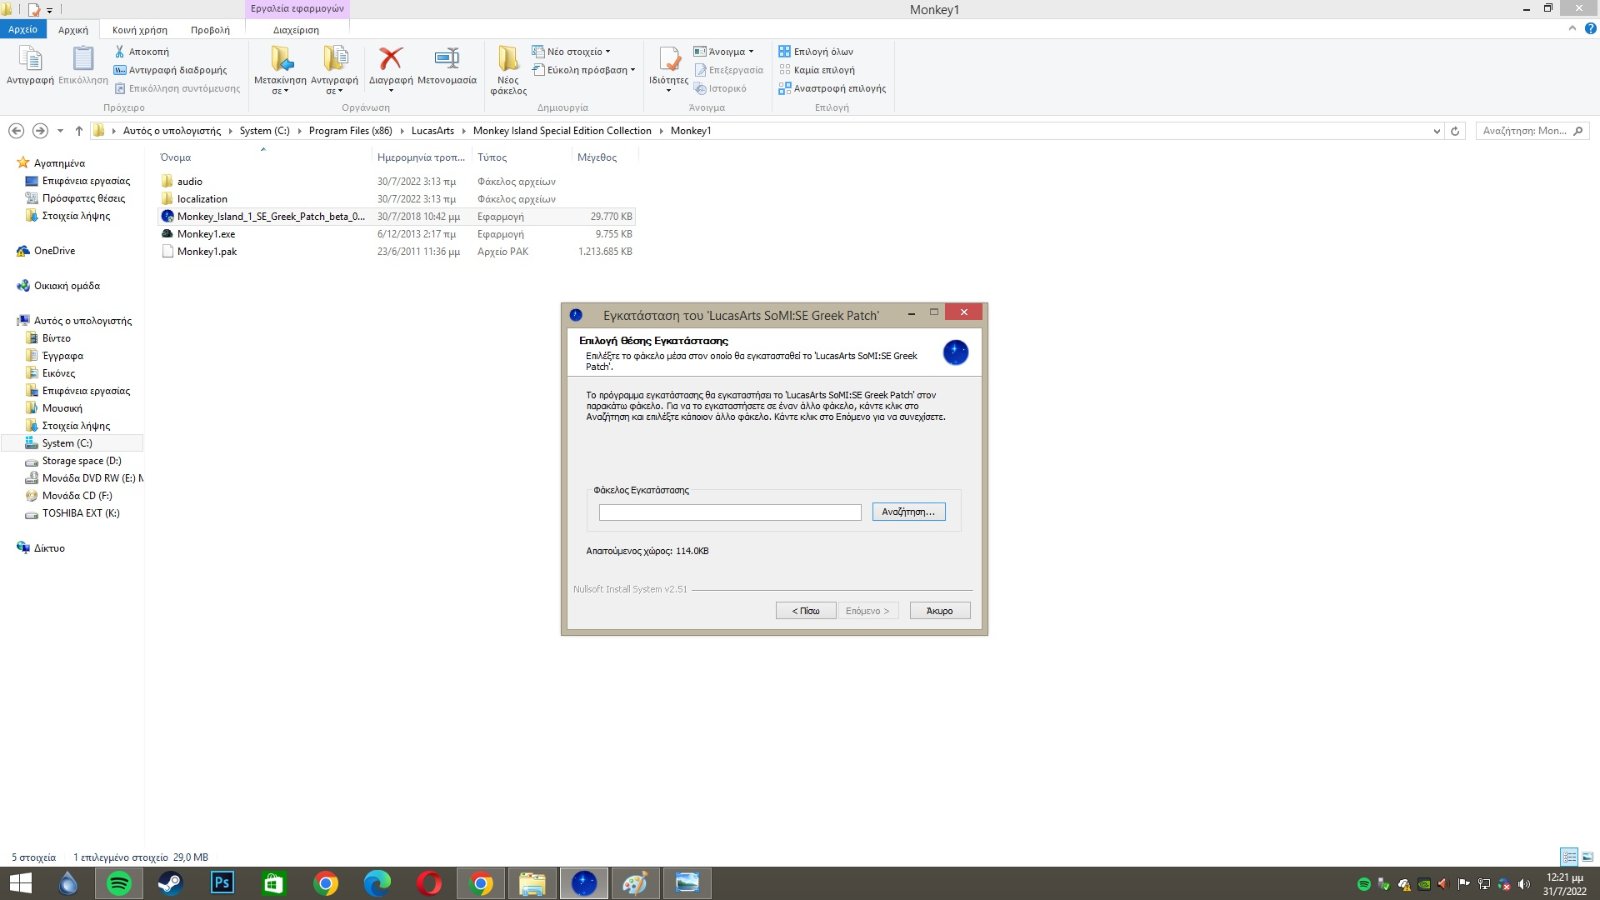This screenshot has height=900, width=1600.
Task: Switch to the Προβολή tab
Action: 210,30
